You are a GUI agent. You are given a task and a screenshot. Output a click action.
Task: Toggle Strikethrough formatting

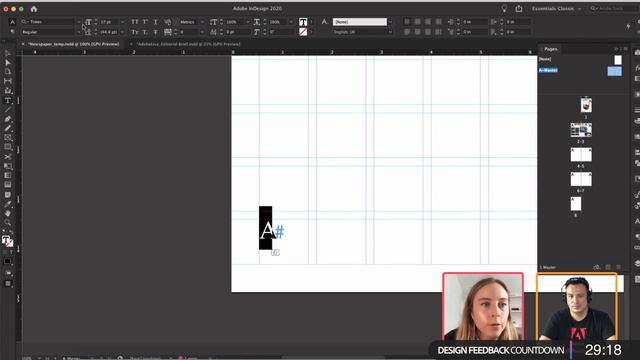click(156, 32)
